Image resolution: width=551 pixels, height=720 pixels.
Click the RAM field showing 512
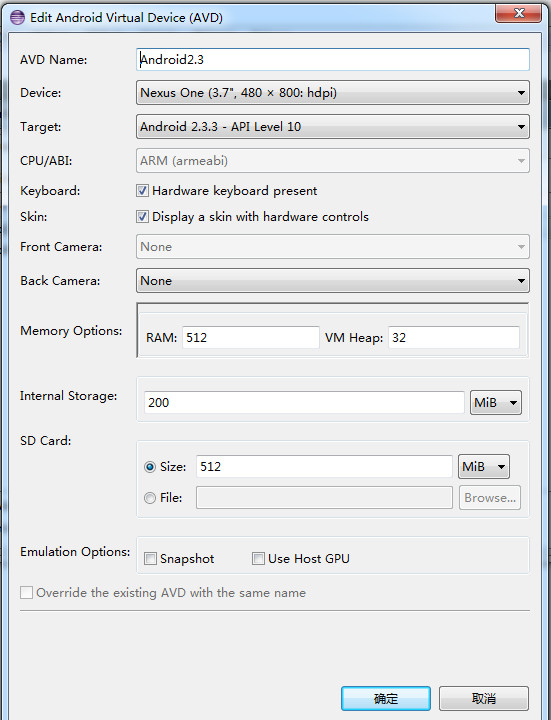[x=251, y=338]
